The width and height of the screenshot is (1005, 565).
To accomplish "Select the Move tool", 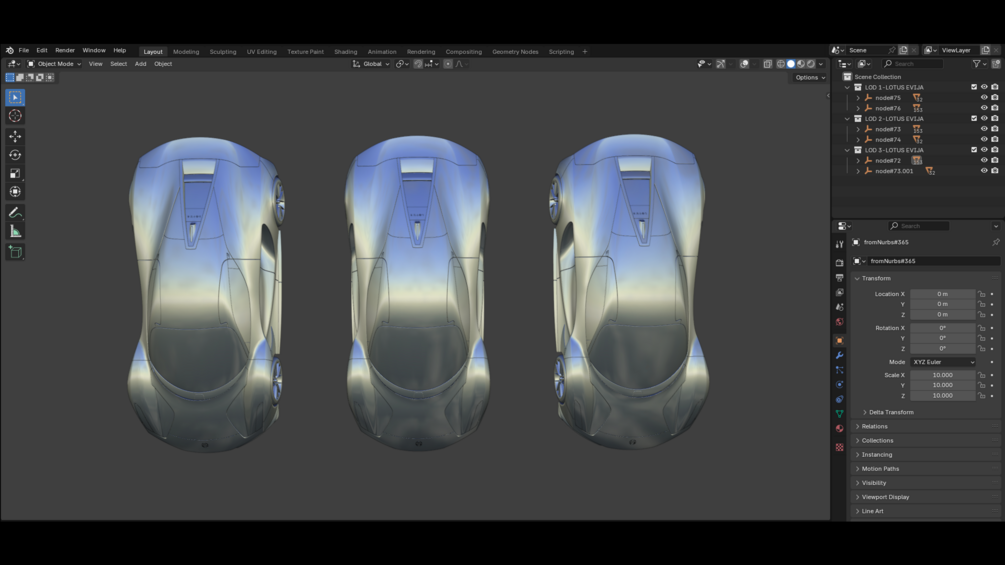I will [15, 136].
